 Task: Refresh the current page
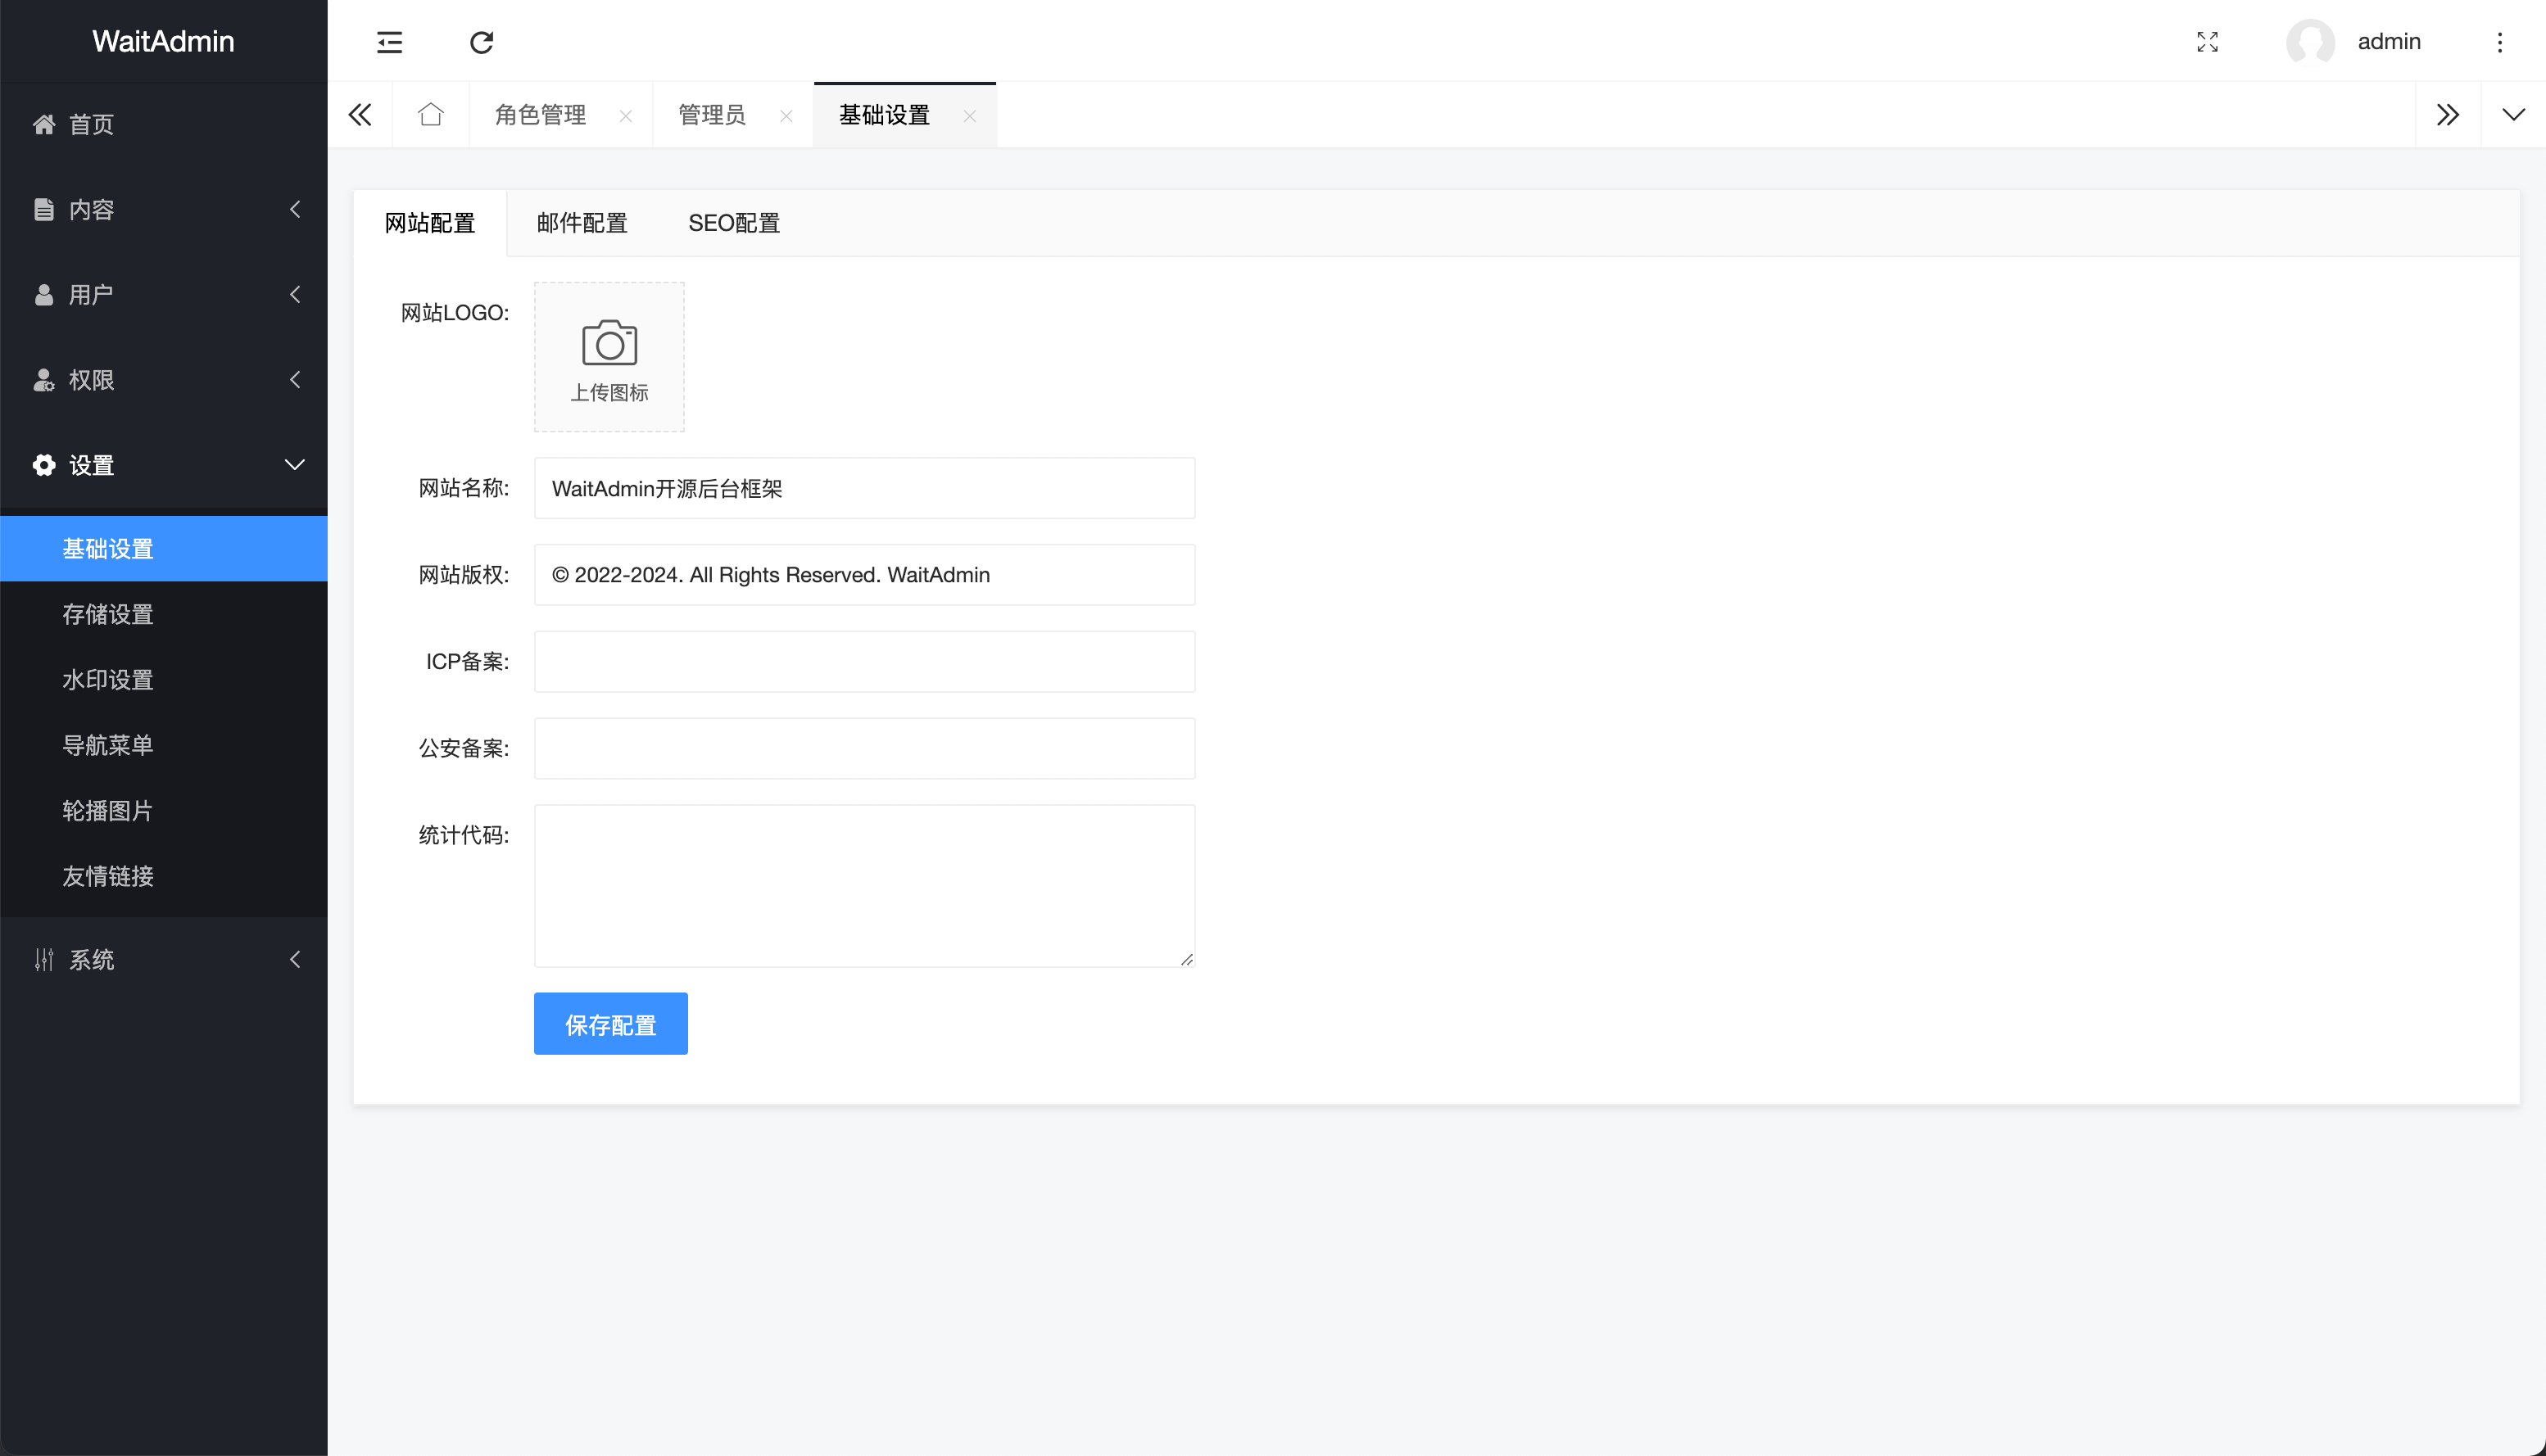481,42
